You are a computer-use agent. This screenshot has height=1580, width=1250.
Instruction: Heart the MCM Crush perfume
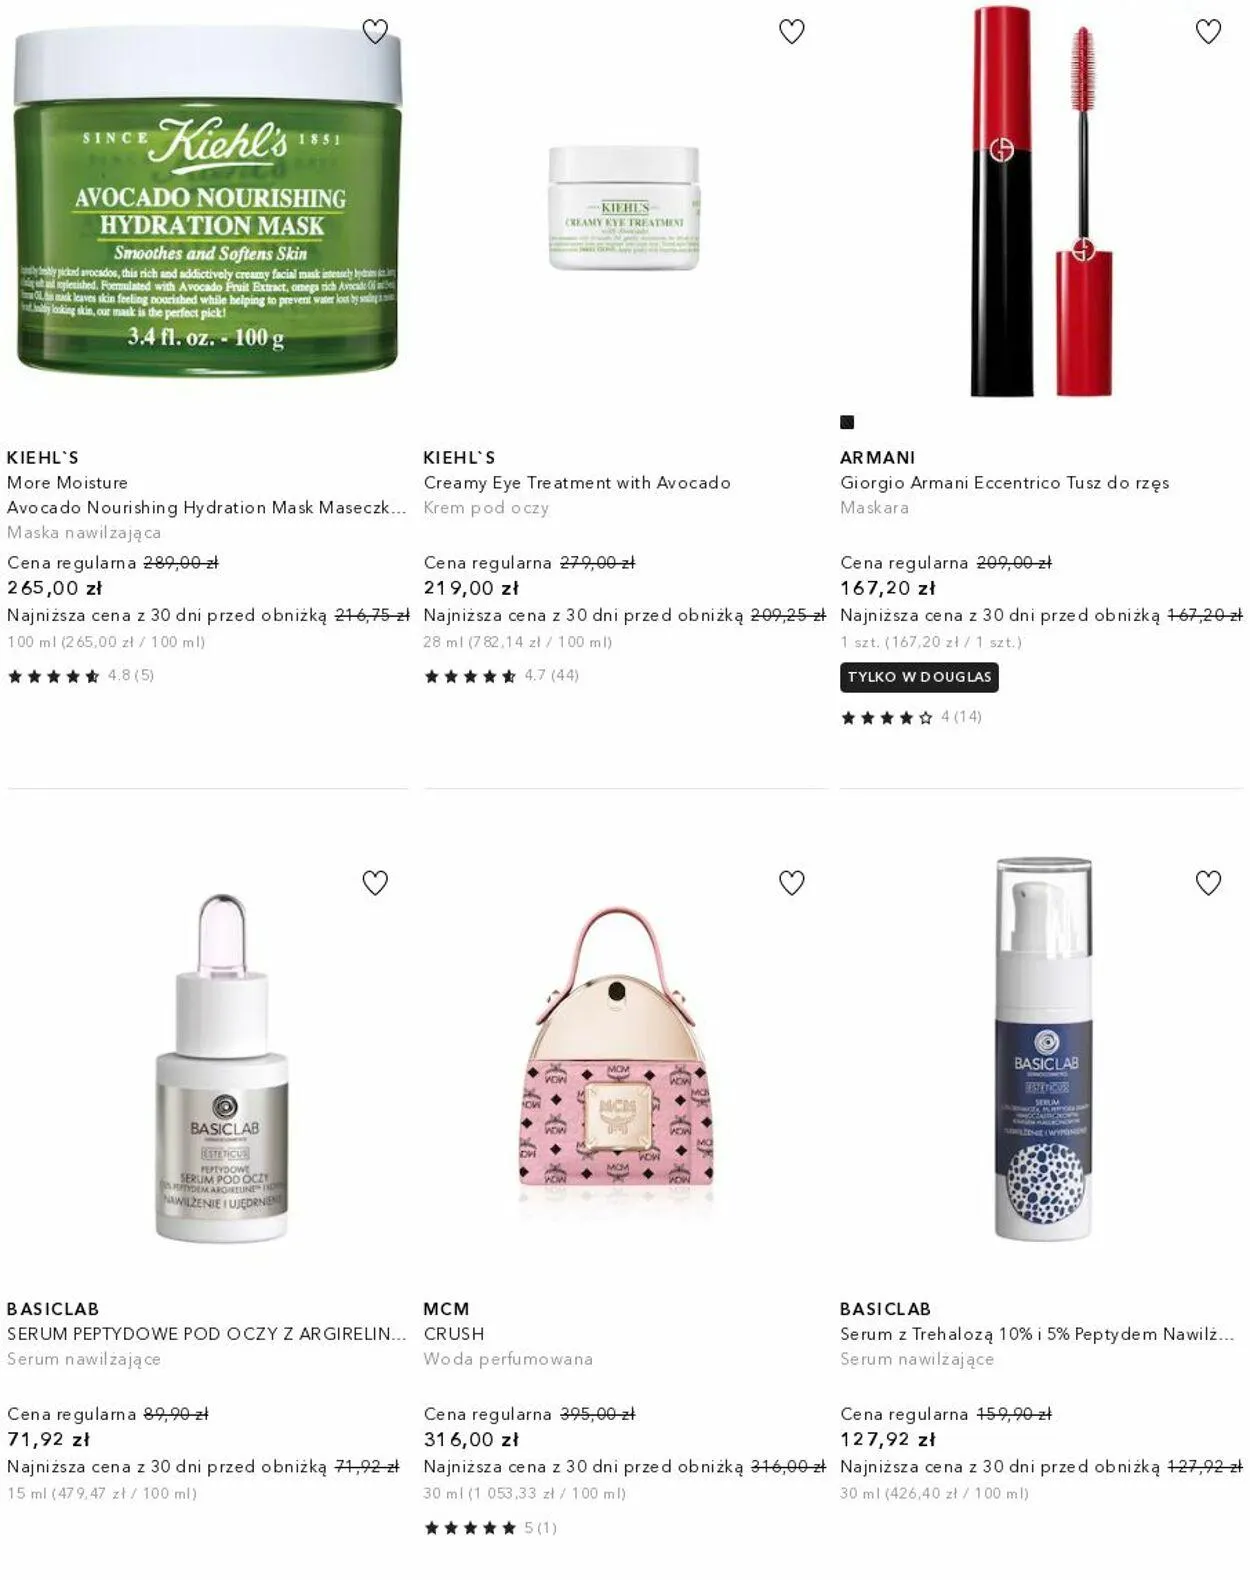point(791,883)
